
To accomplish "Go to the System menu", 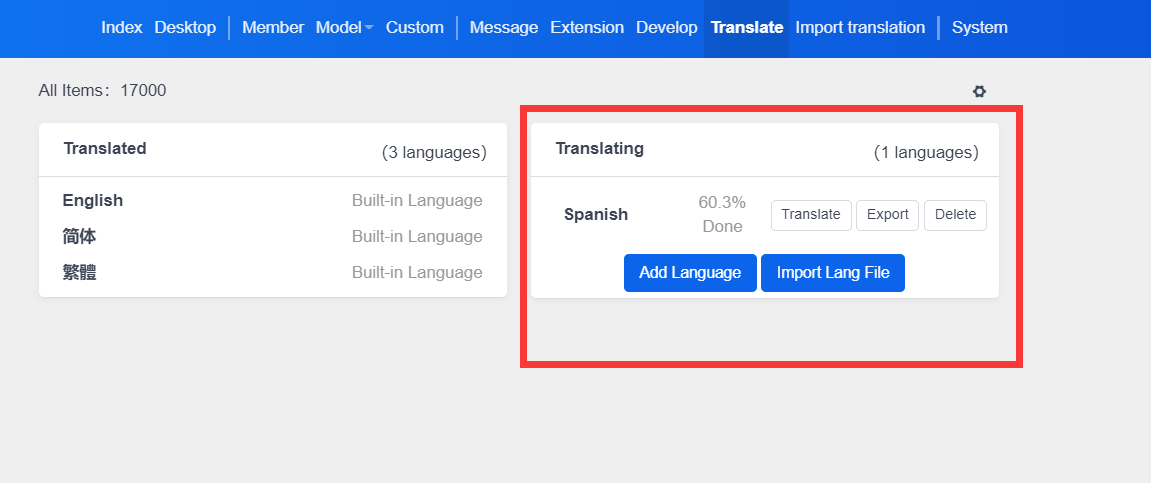I will [x=979, y=28].
